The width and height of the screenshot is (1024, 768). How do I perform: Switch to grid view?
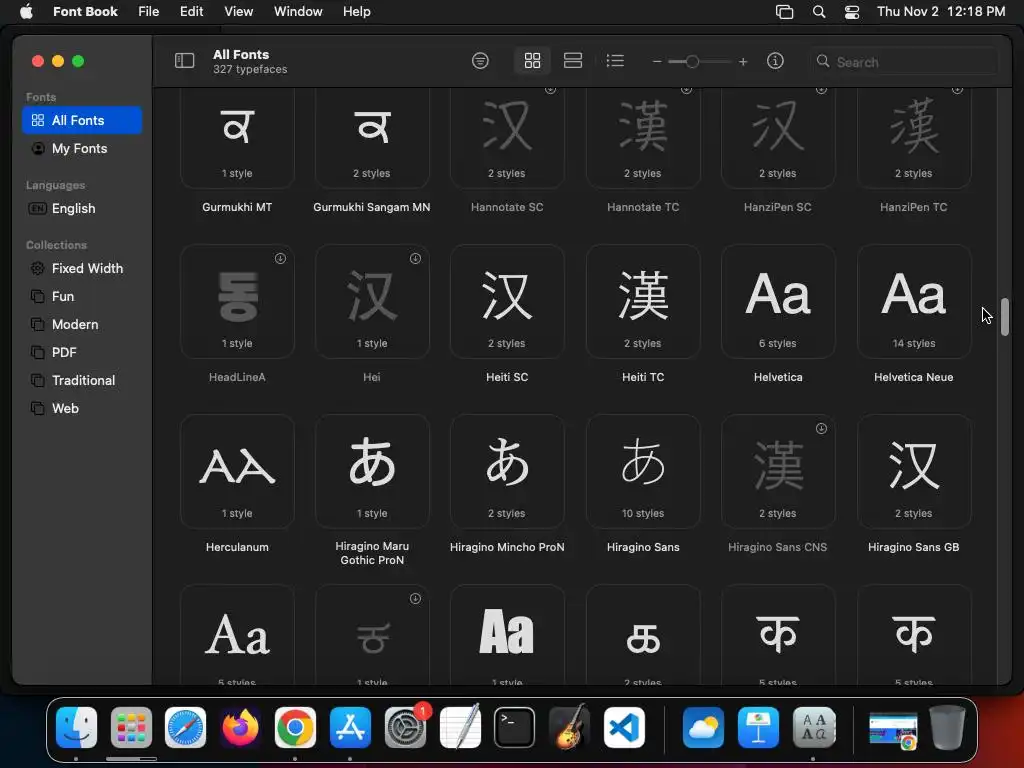point(532,61)
